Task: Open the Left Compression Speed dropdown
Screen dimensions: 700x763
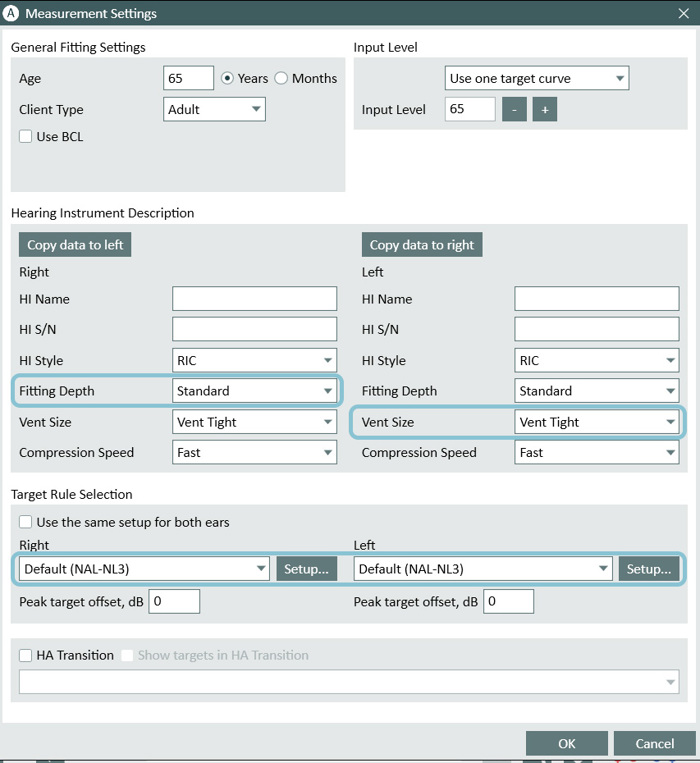Action: (596, 453)
